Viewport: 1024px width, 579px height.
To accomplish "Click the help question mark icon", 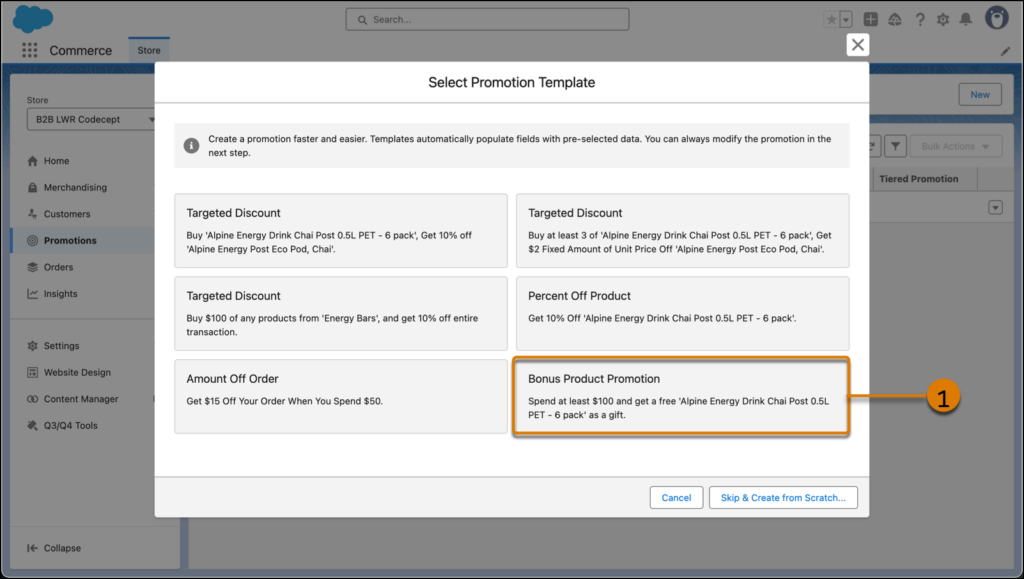I will coord(920,20).
